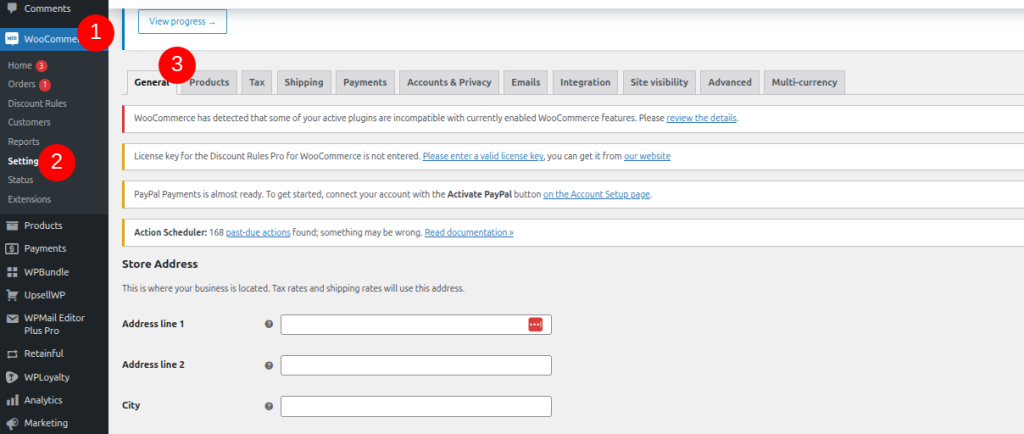The width and height of the screenshot is (1024, 434).
Task: Click the WPBundle grid icon
Action: tap(12, 272)
